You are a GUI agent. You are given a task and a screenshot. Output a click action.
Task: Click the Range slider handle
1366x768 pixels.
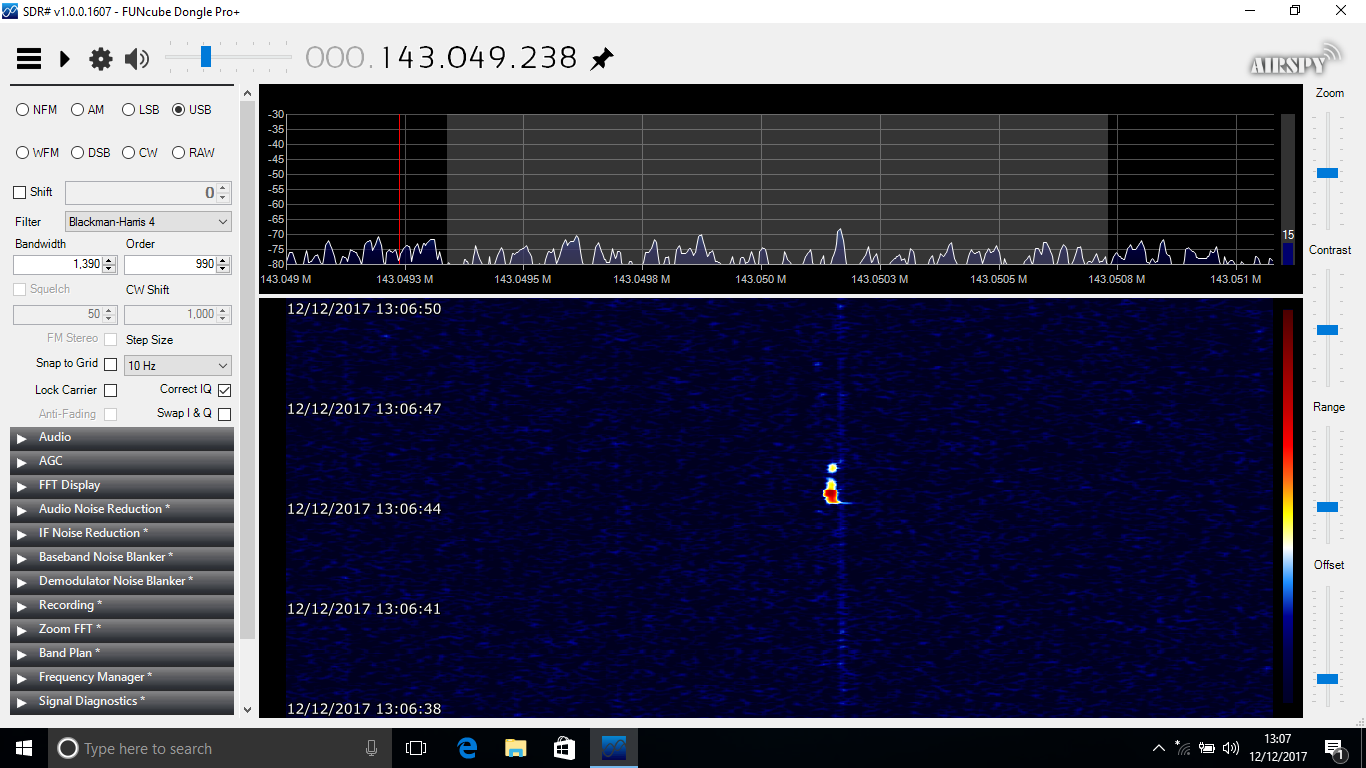coord(1327,507)
